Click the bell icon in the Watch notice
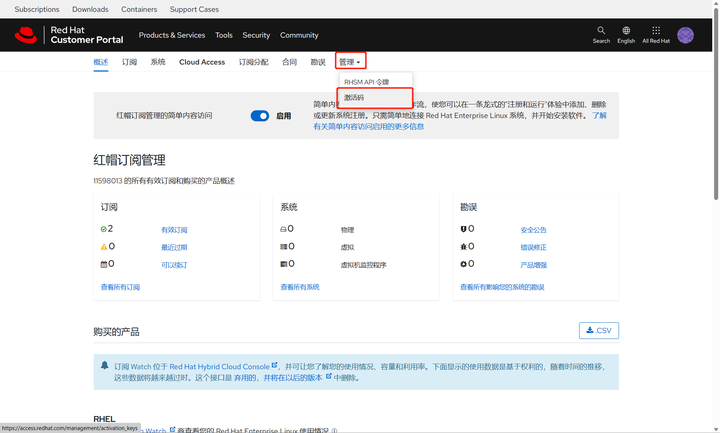The height and width of the screenshot is (433, 720). click(105, 366)
